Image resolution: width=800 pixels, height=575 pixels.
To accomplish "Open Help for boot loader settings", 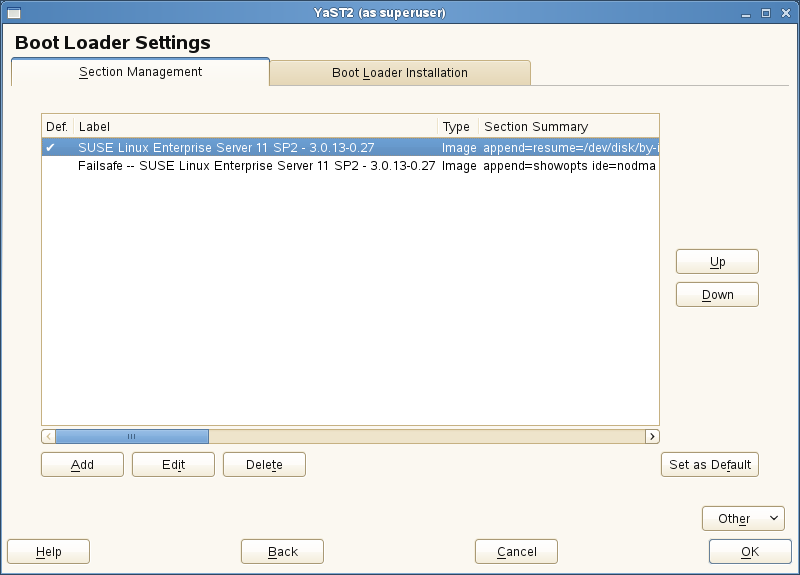I will point(48,552).
